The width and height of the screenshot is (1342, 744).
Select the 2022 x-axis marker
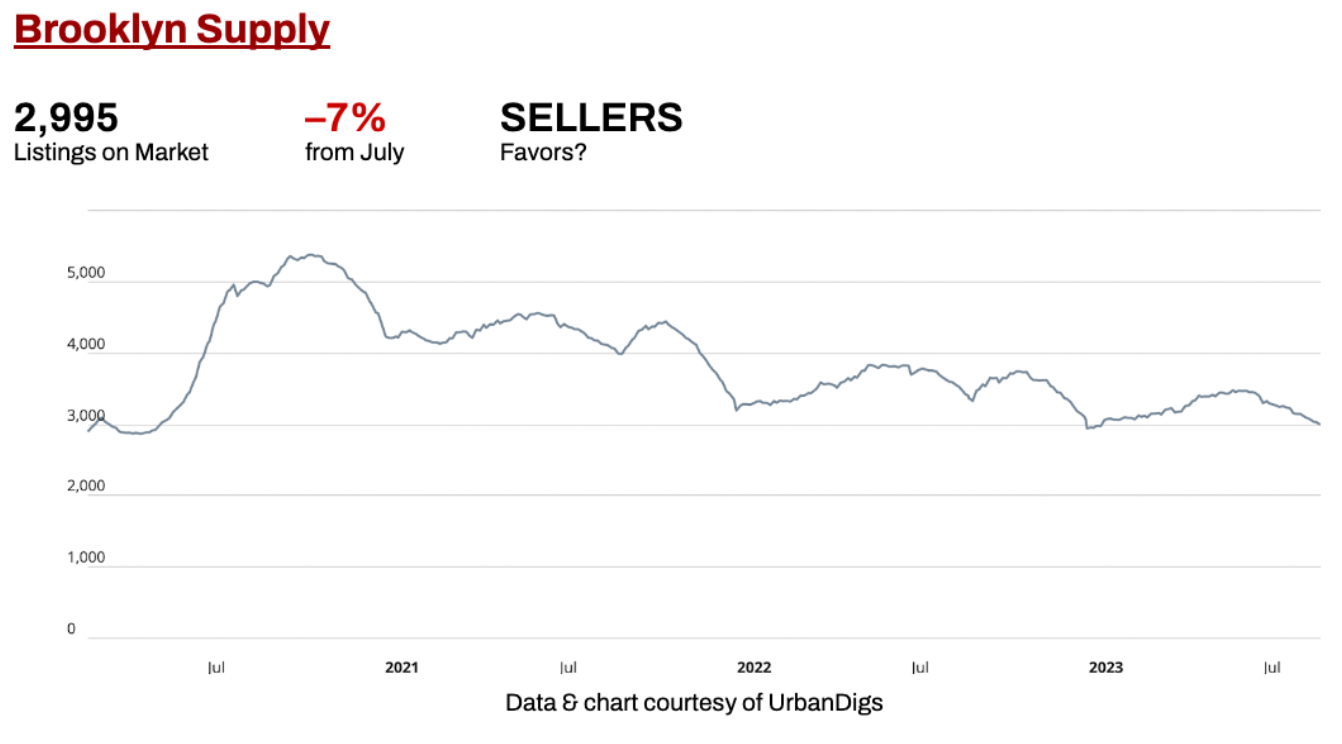click(x=754, y=667)
